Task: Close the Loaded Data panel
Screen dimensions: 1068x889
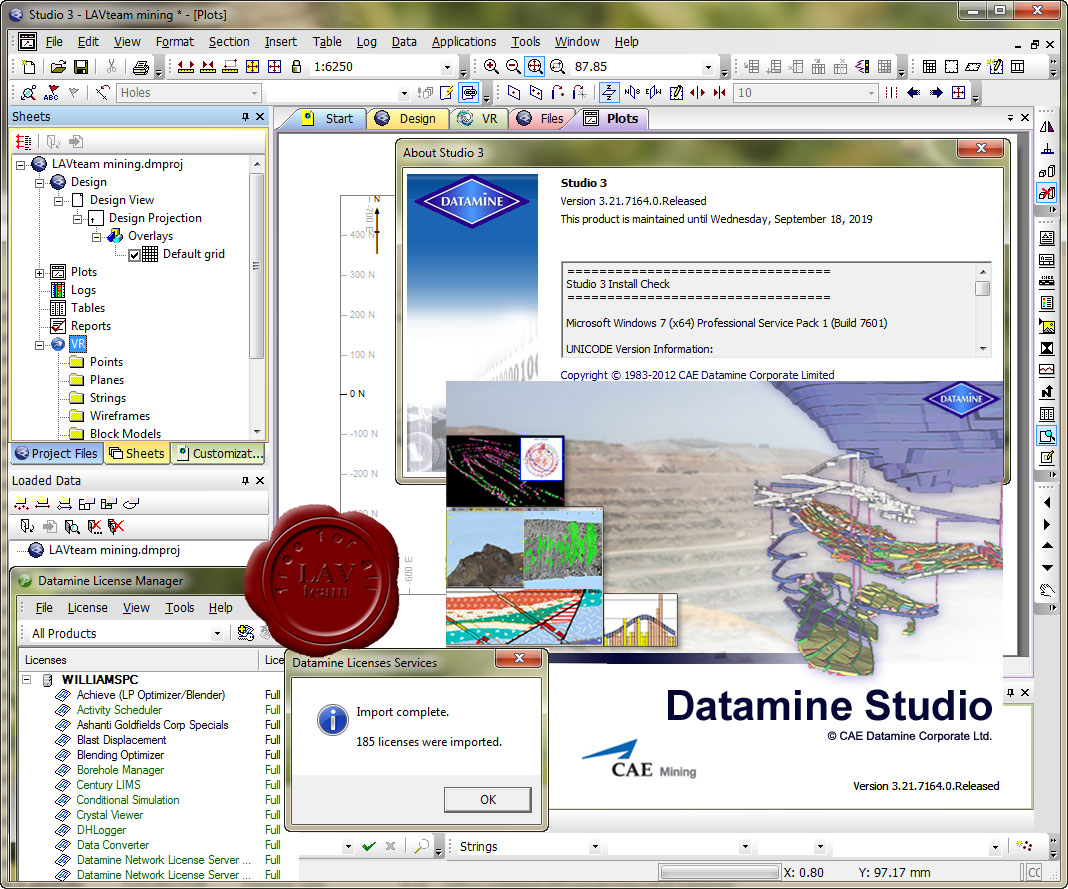Action: 260,480
